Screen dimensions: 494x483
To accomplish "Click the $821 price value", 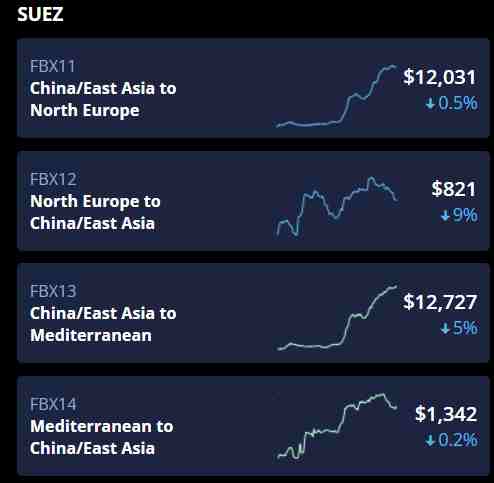I will pyautogui.click(x=454, y=189).
